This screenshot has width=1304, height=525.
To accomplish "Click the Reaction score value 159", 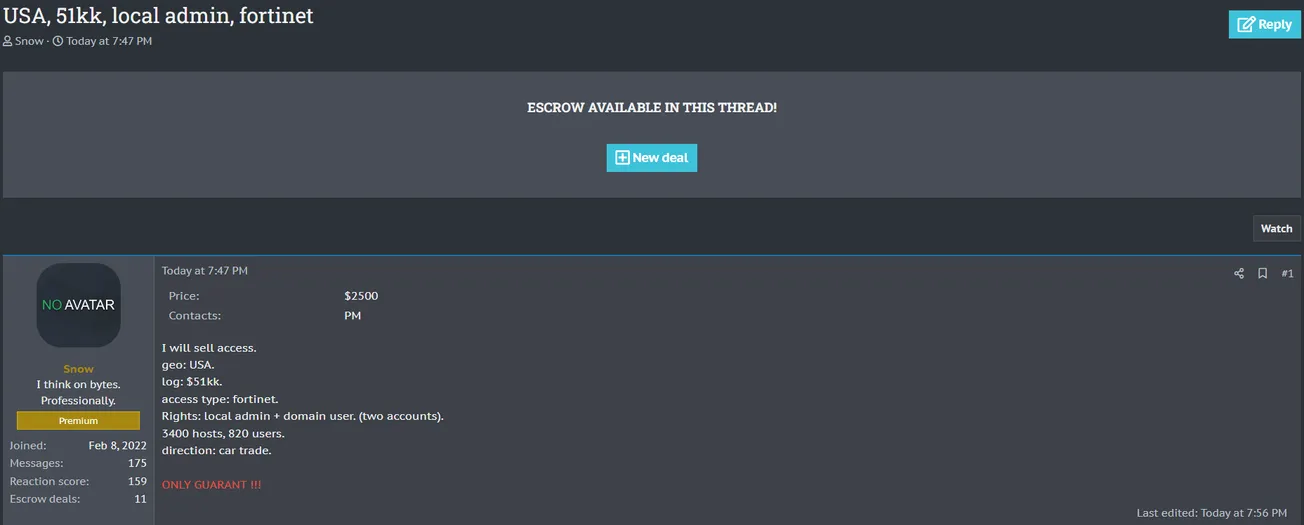I will click(137, 481).
